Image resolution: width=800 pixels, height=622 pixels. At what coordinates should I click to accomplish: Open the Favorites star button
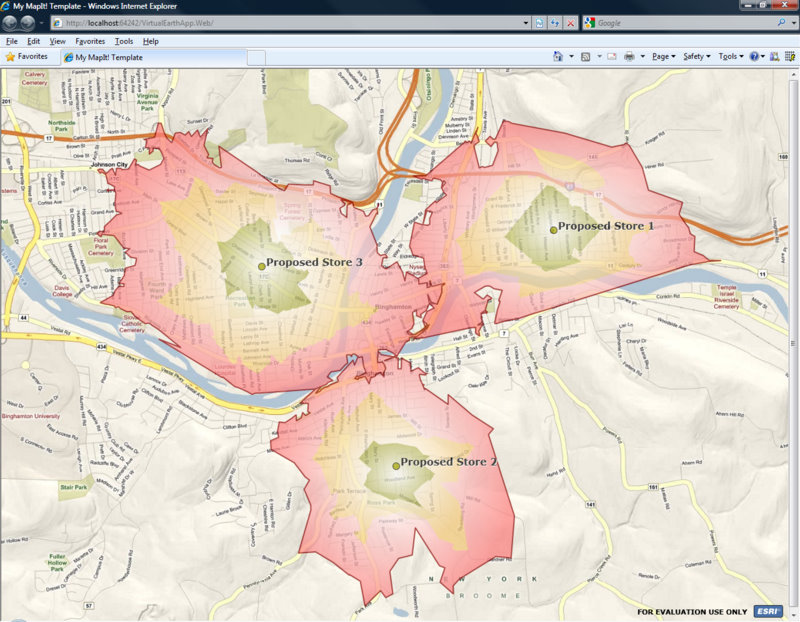(27, 57)
